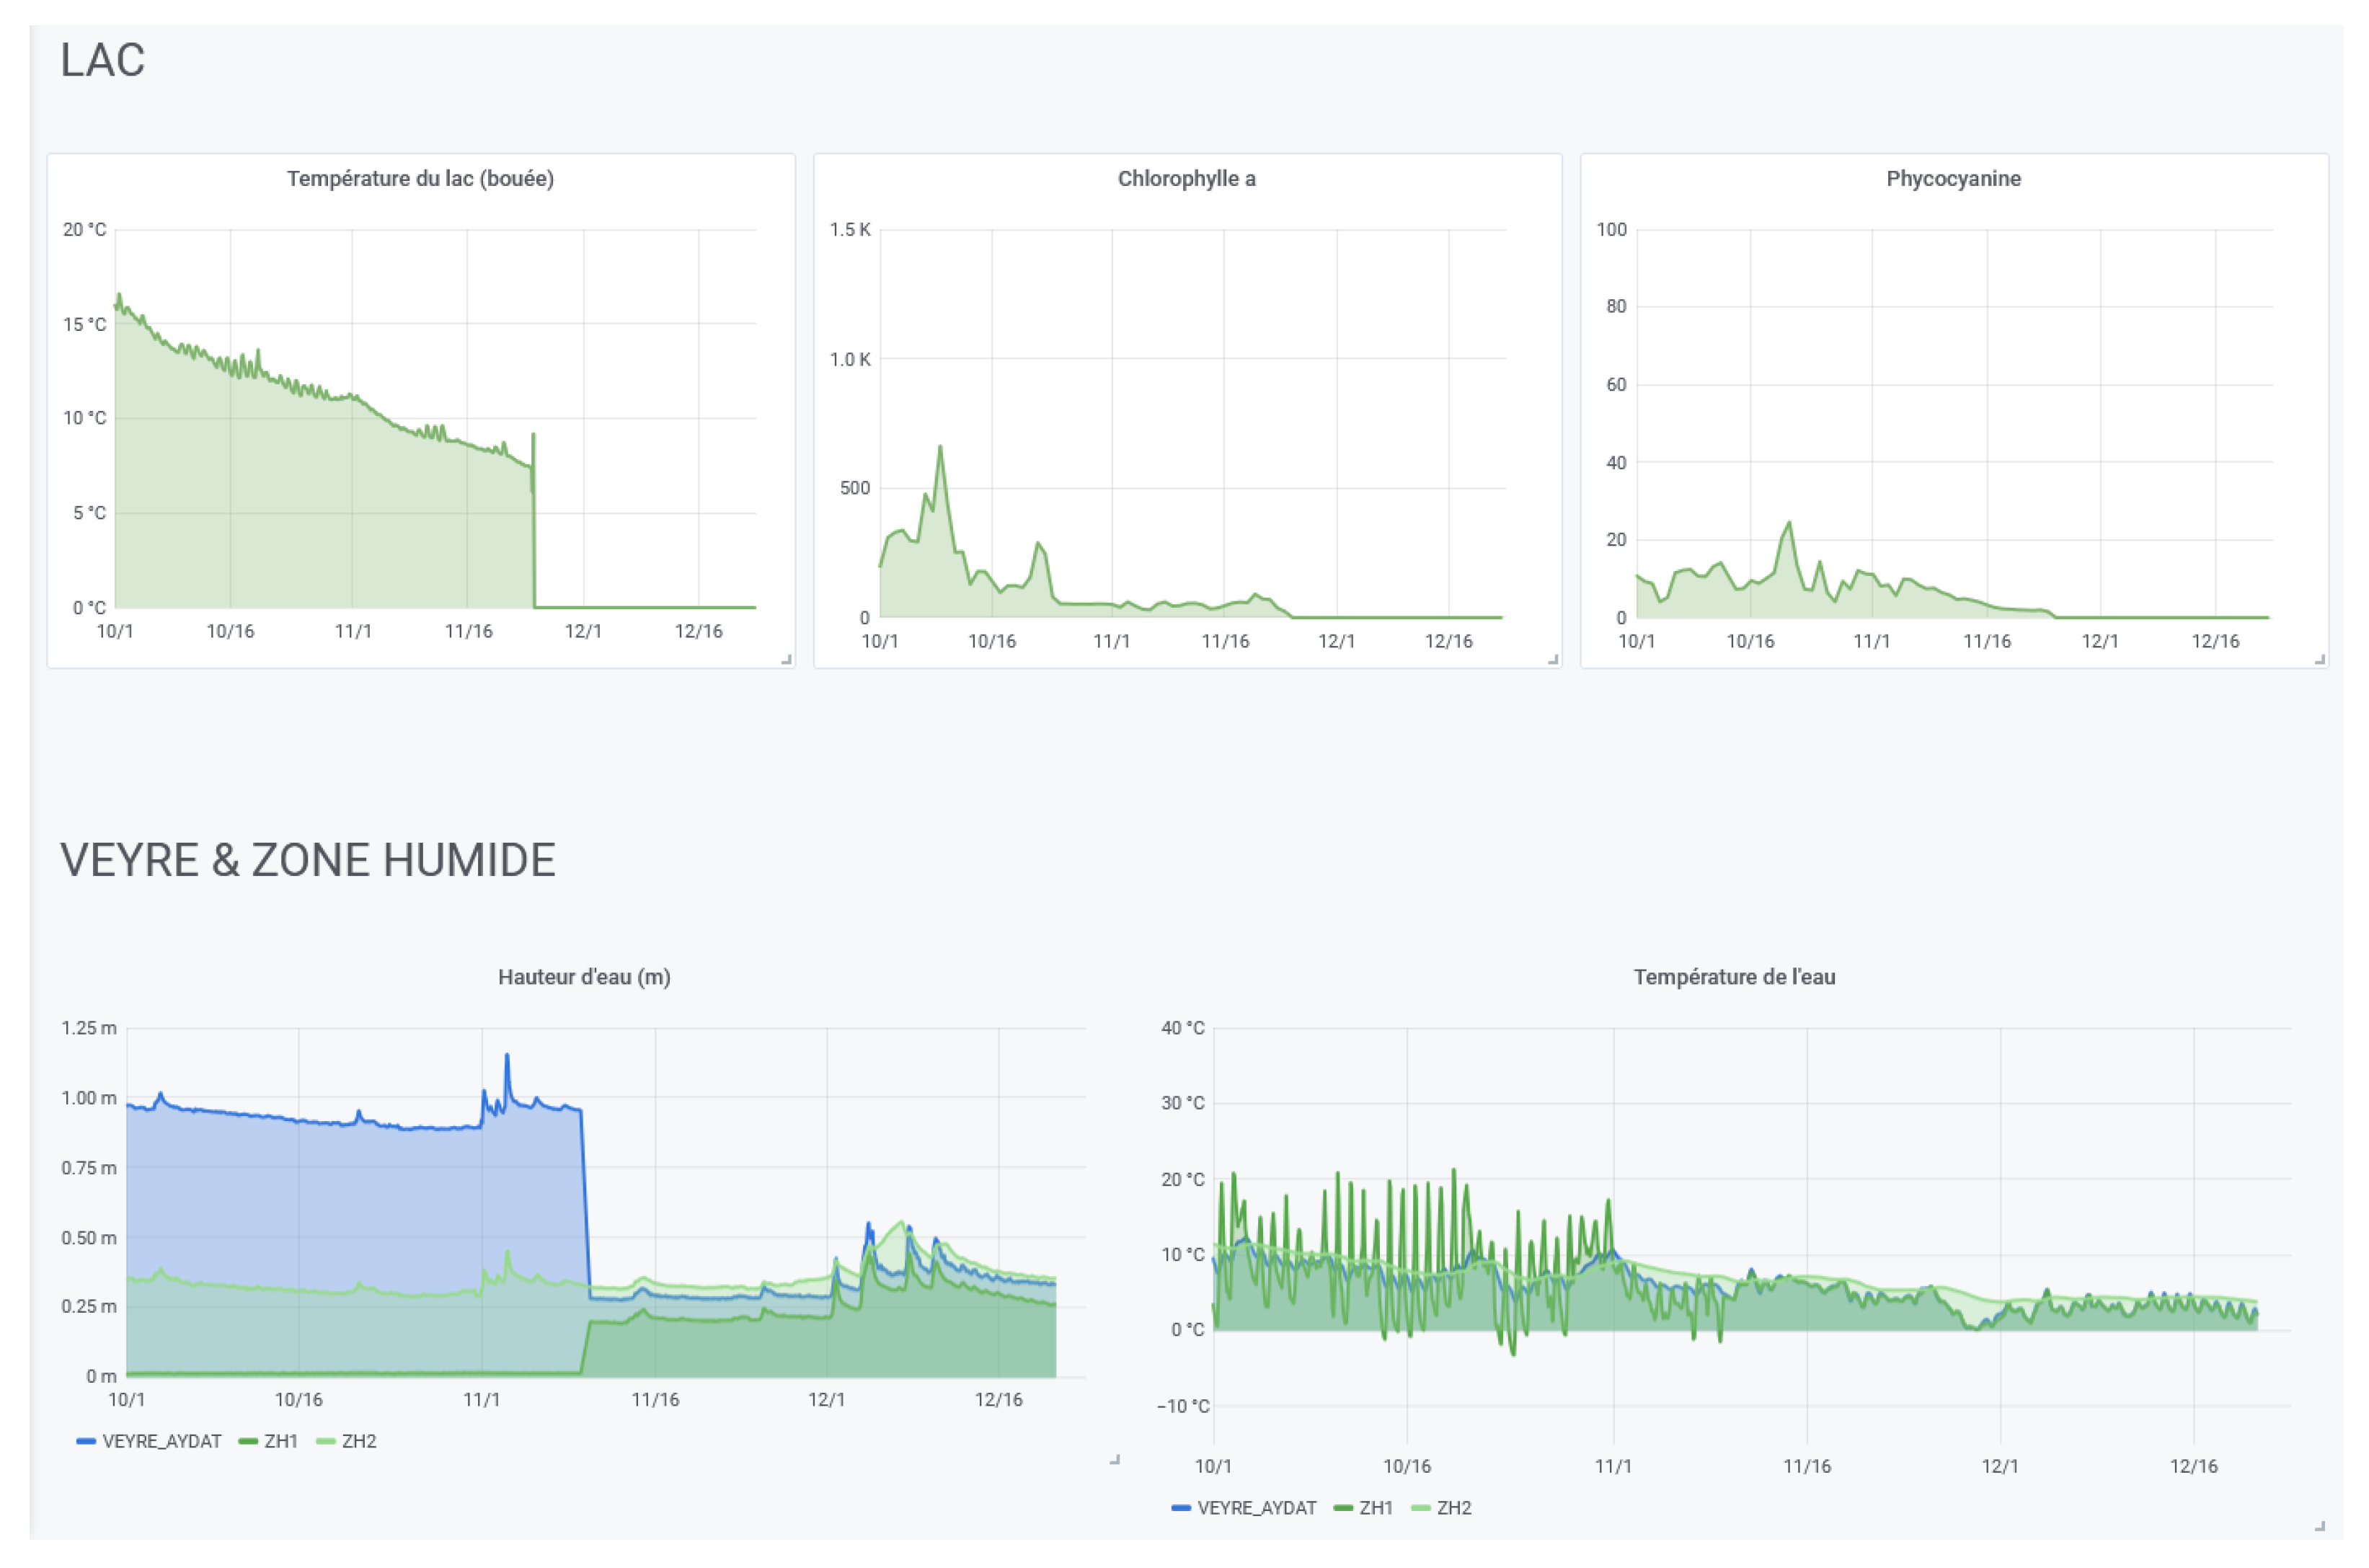Click resize handle of Température du lac panel
This screenshot has width=2369, height=1568.
coord(787,660)
